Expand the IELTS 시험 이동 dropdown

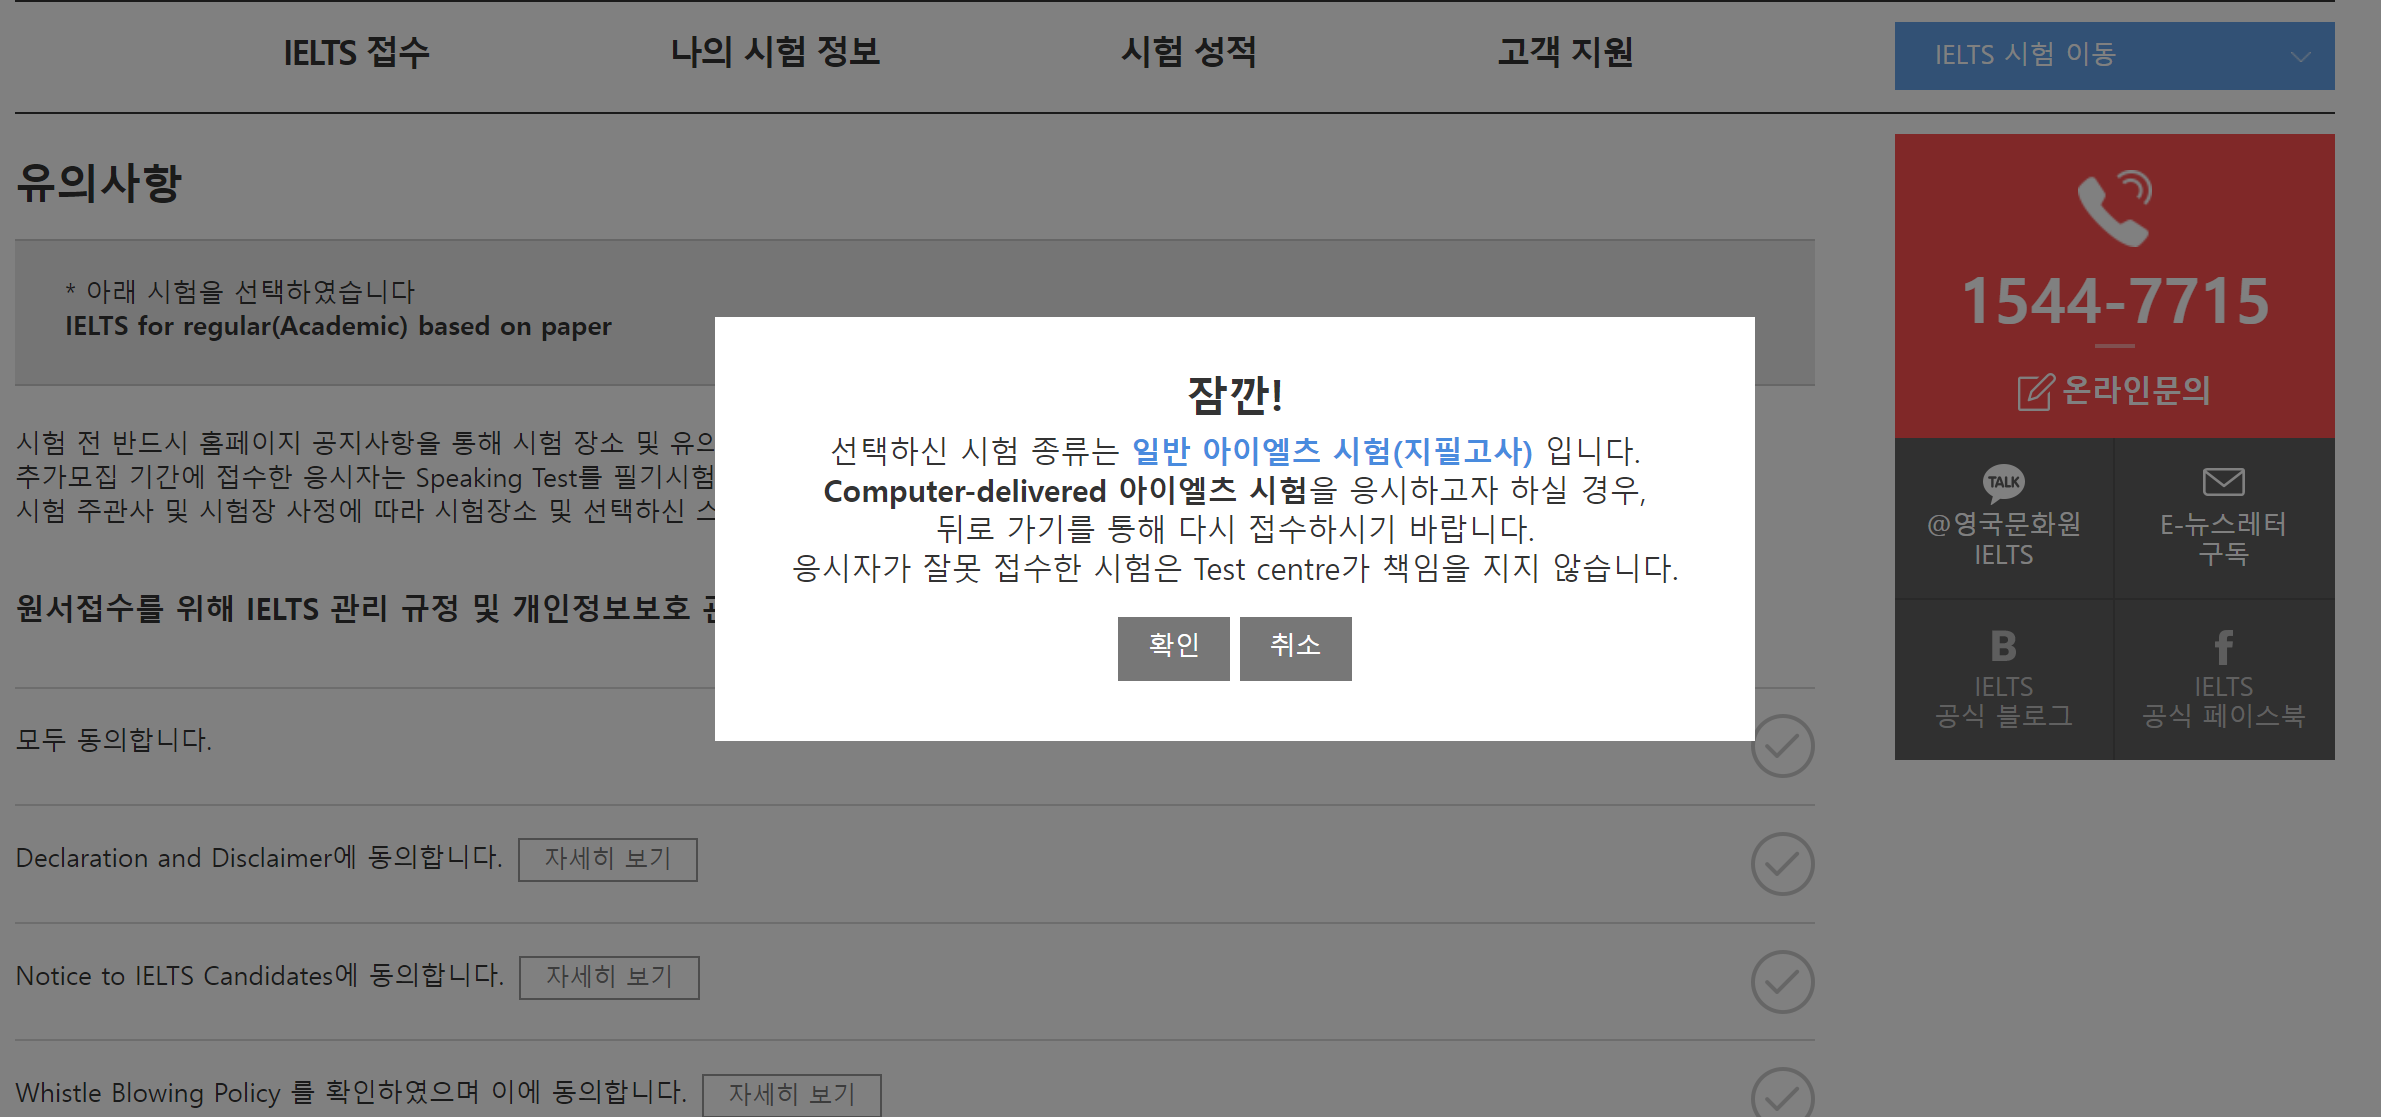tap(2024, 55)
